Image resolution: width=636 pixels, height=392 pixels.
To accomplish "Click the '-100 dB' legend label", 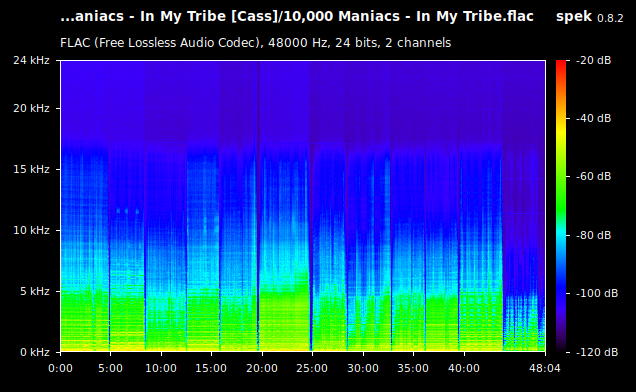I will click(x=597, y=293).
